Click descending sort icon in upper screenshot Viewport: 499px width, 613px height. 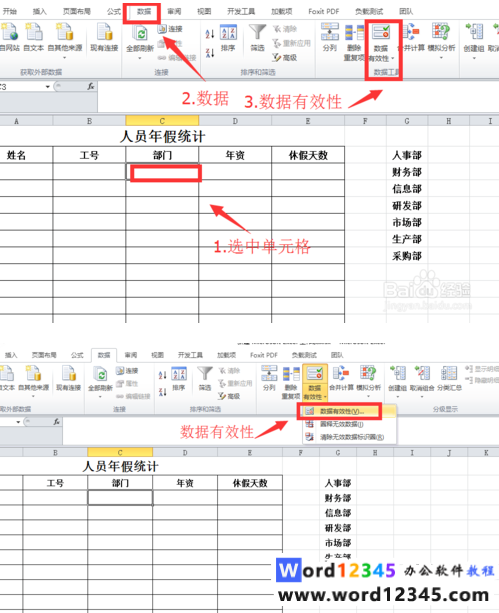point(210,52)
